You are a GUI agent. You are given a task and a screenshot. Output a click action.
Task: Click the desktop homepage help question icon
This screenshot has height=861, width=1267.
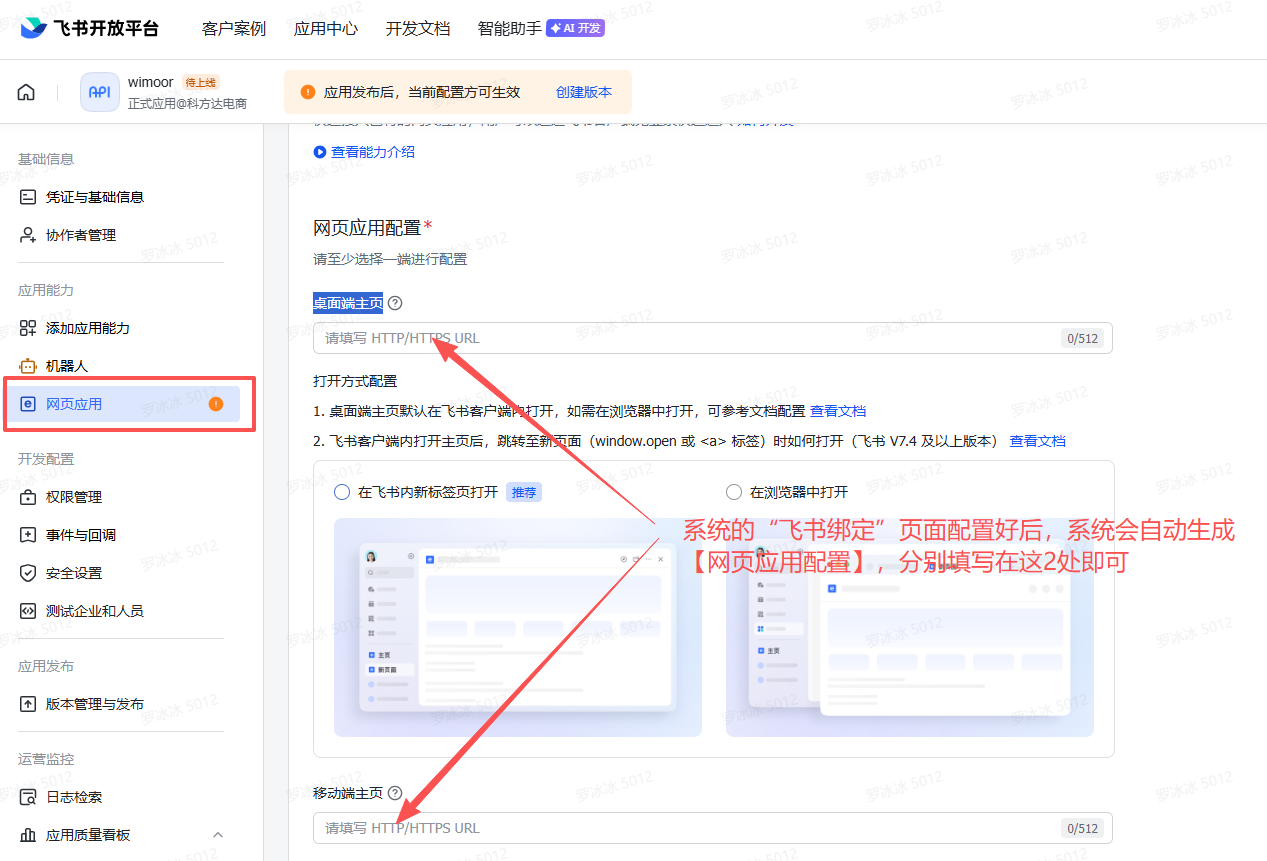pos(395,303)
